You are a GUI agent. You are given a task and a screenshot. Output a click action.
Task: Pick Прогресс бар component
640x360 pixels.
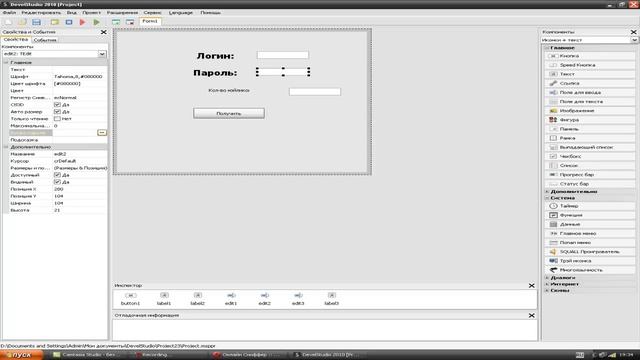[x=590, y=175]
